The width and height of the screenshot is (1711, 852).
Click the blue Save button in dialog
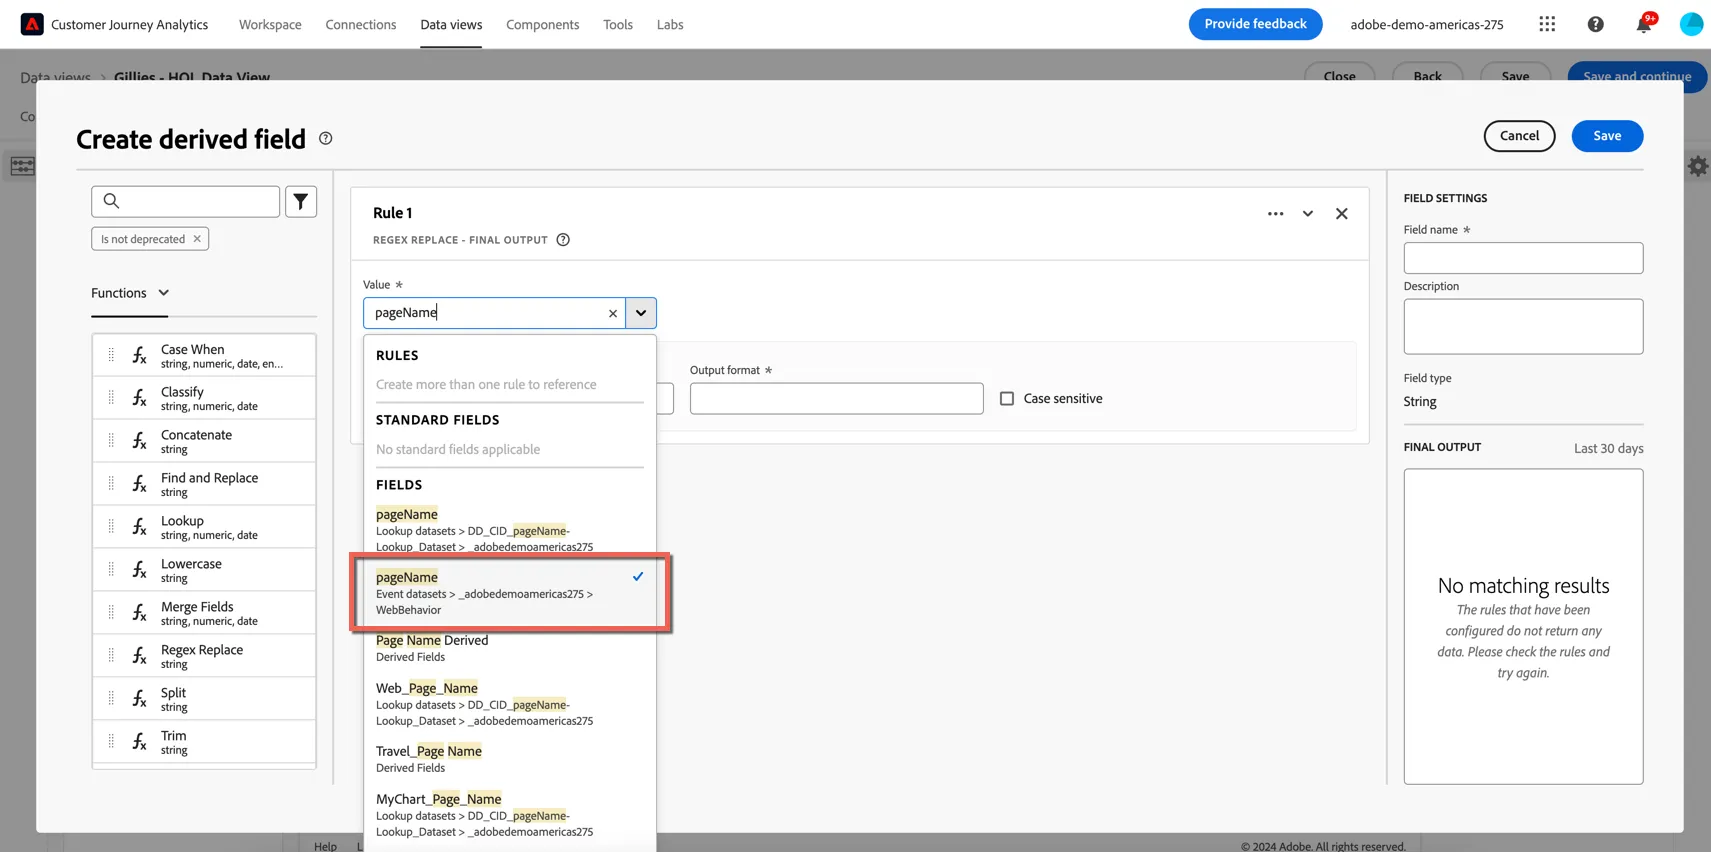pyautogui.click(x=1607, y=136)
